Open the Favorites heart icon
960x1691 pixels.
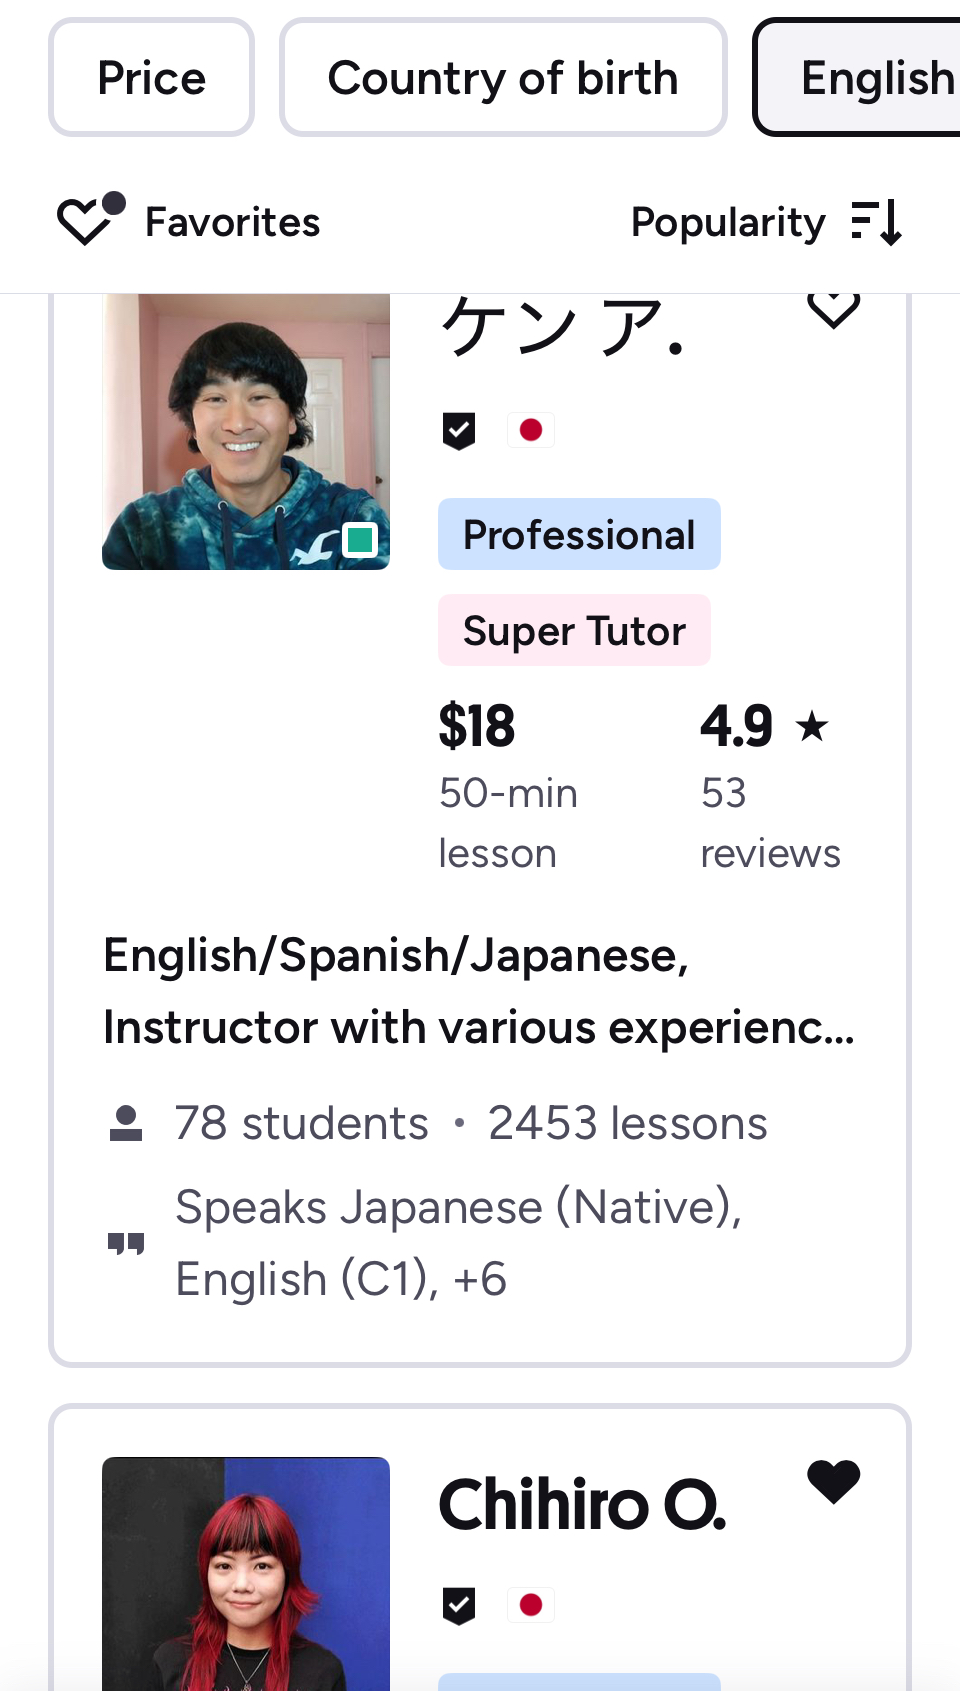point(90,220)
